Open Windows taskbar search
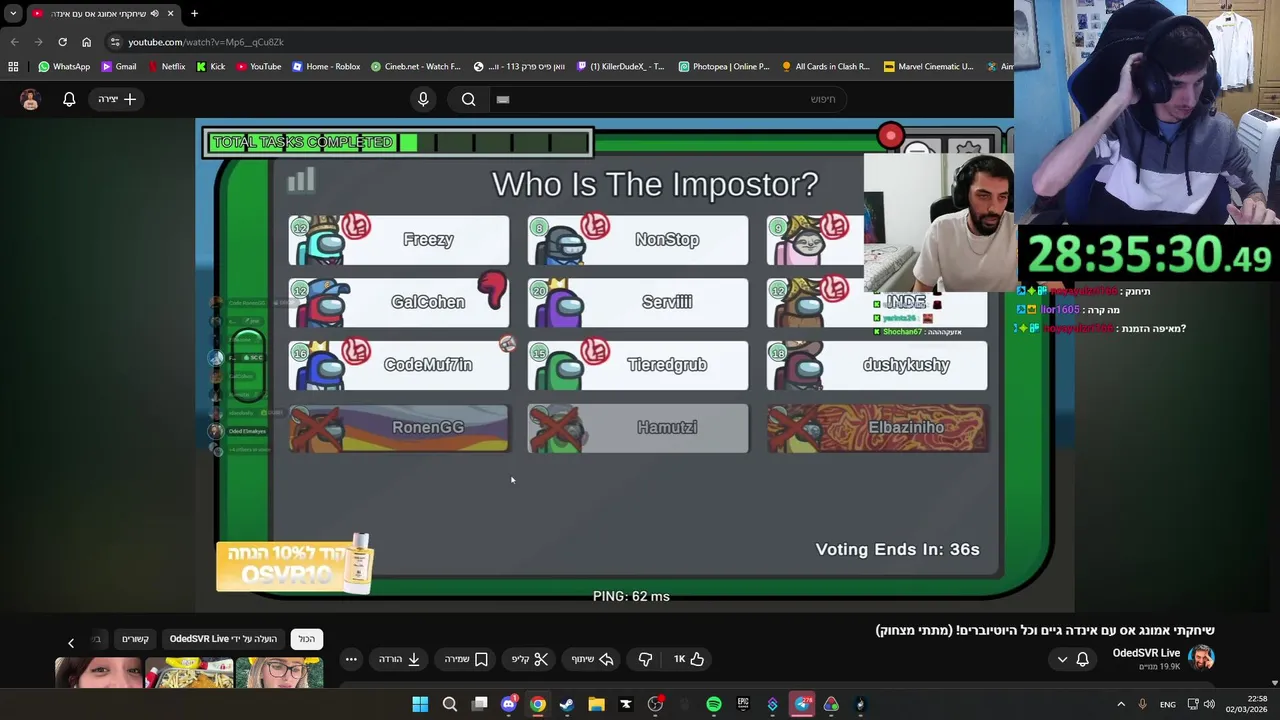Image resolution: width=1280 pixels, height=720 pixels. point(450,704)
